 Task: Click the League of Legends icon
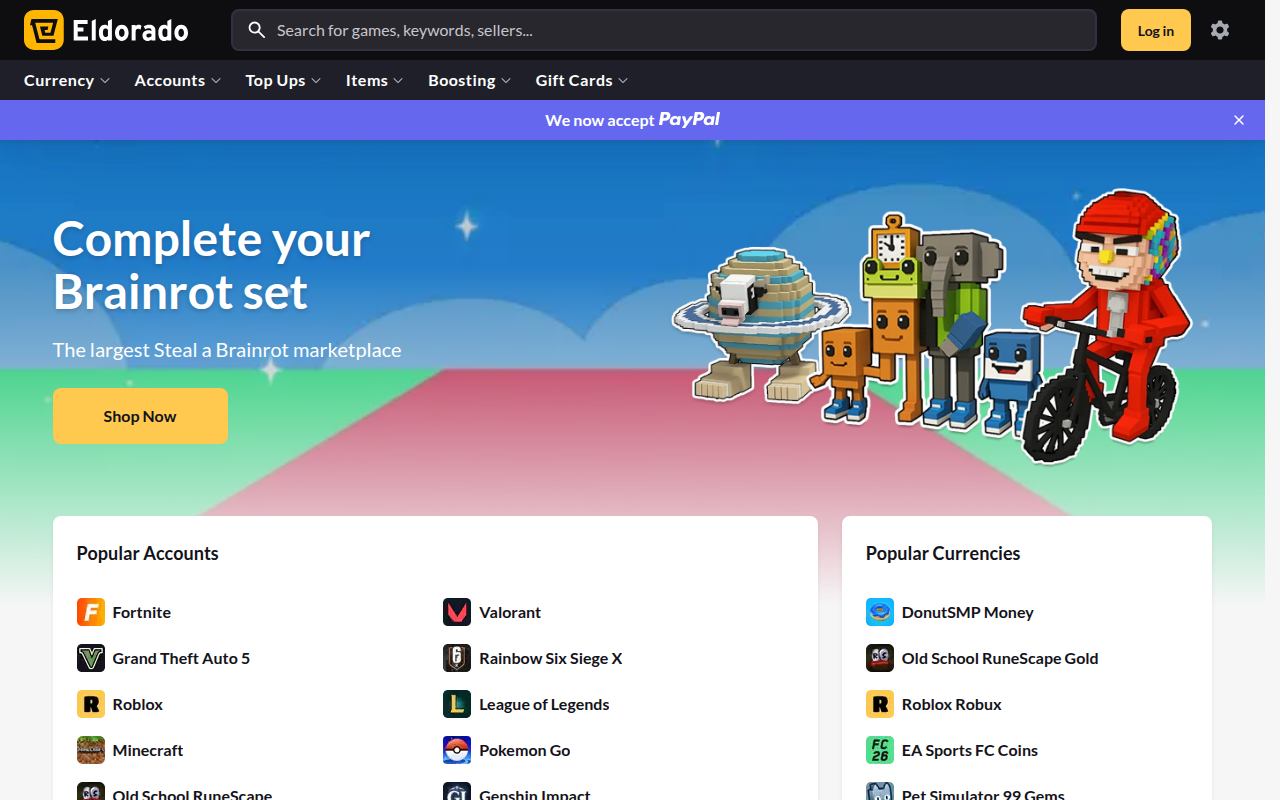pos(457,704)
